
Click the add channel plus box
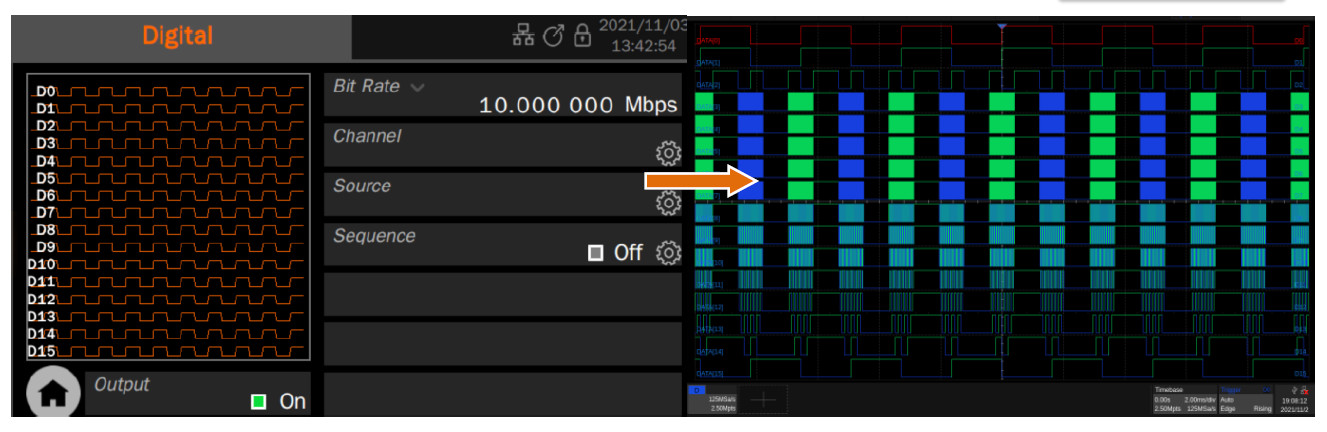763,400
